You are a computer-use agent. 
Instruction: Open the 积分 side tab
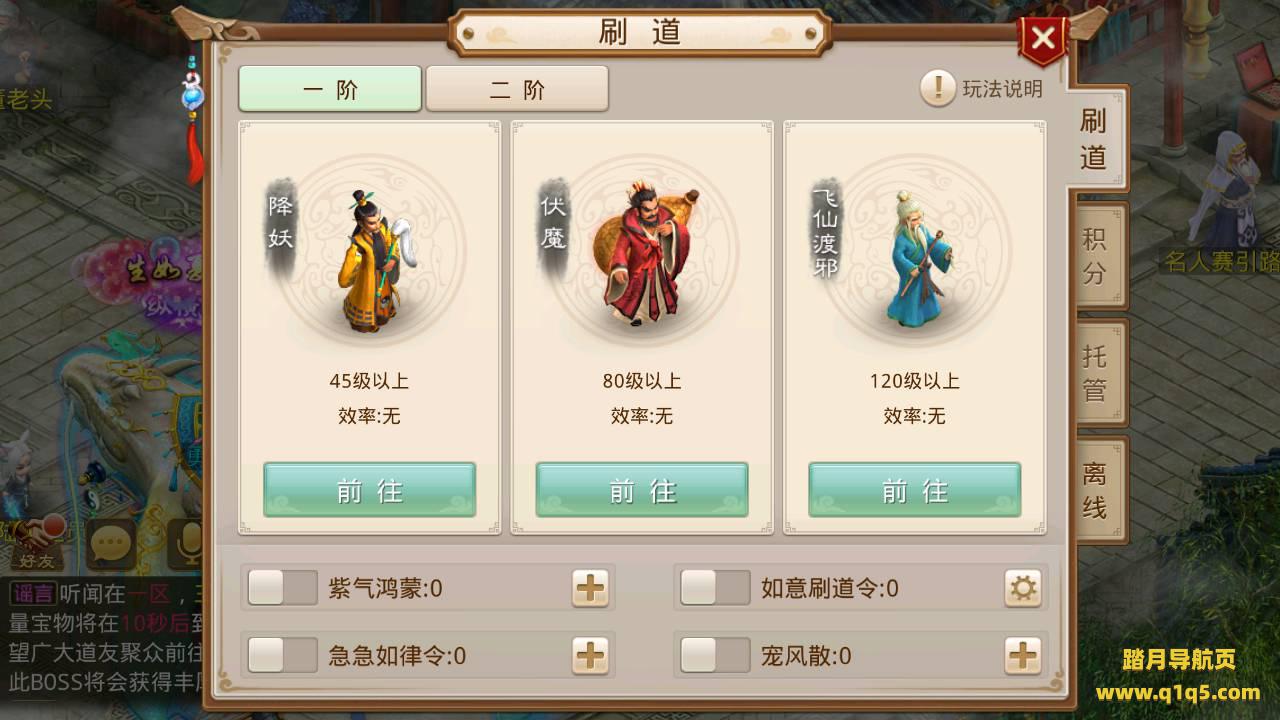1097,255
